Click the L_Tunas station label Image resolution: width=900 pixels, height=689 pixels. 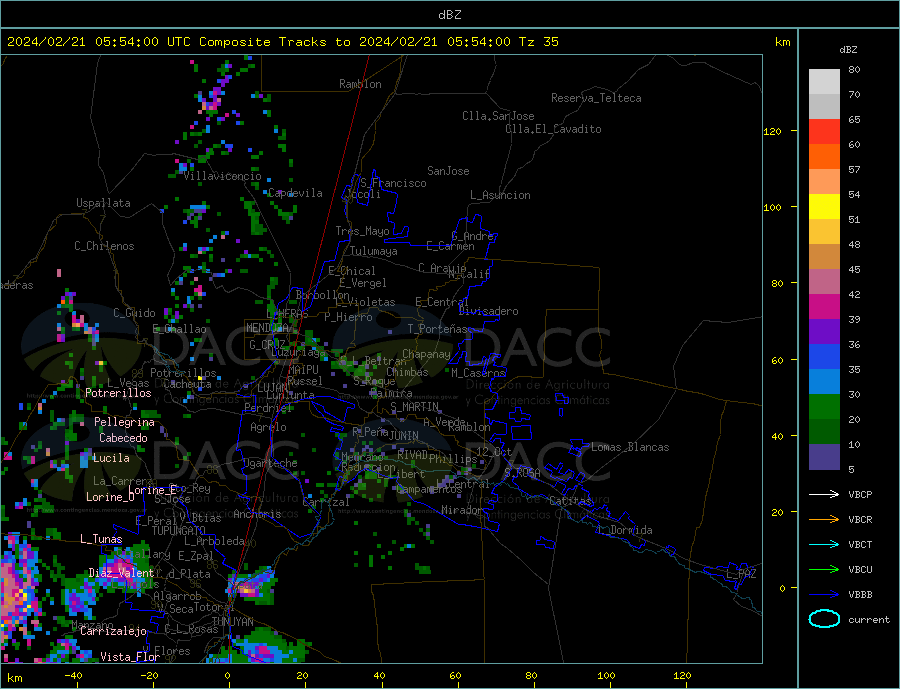(x=101, y=539)
